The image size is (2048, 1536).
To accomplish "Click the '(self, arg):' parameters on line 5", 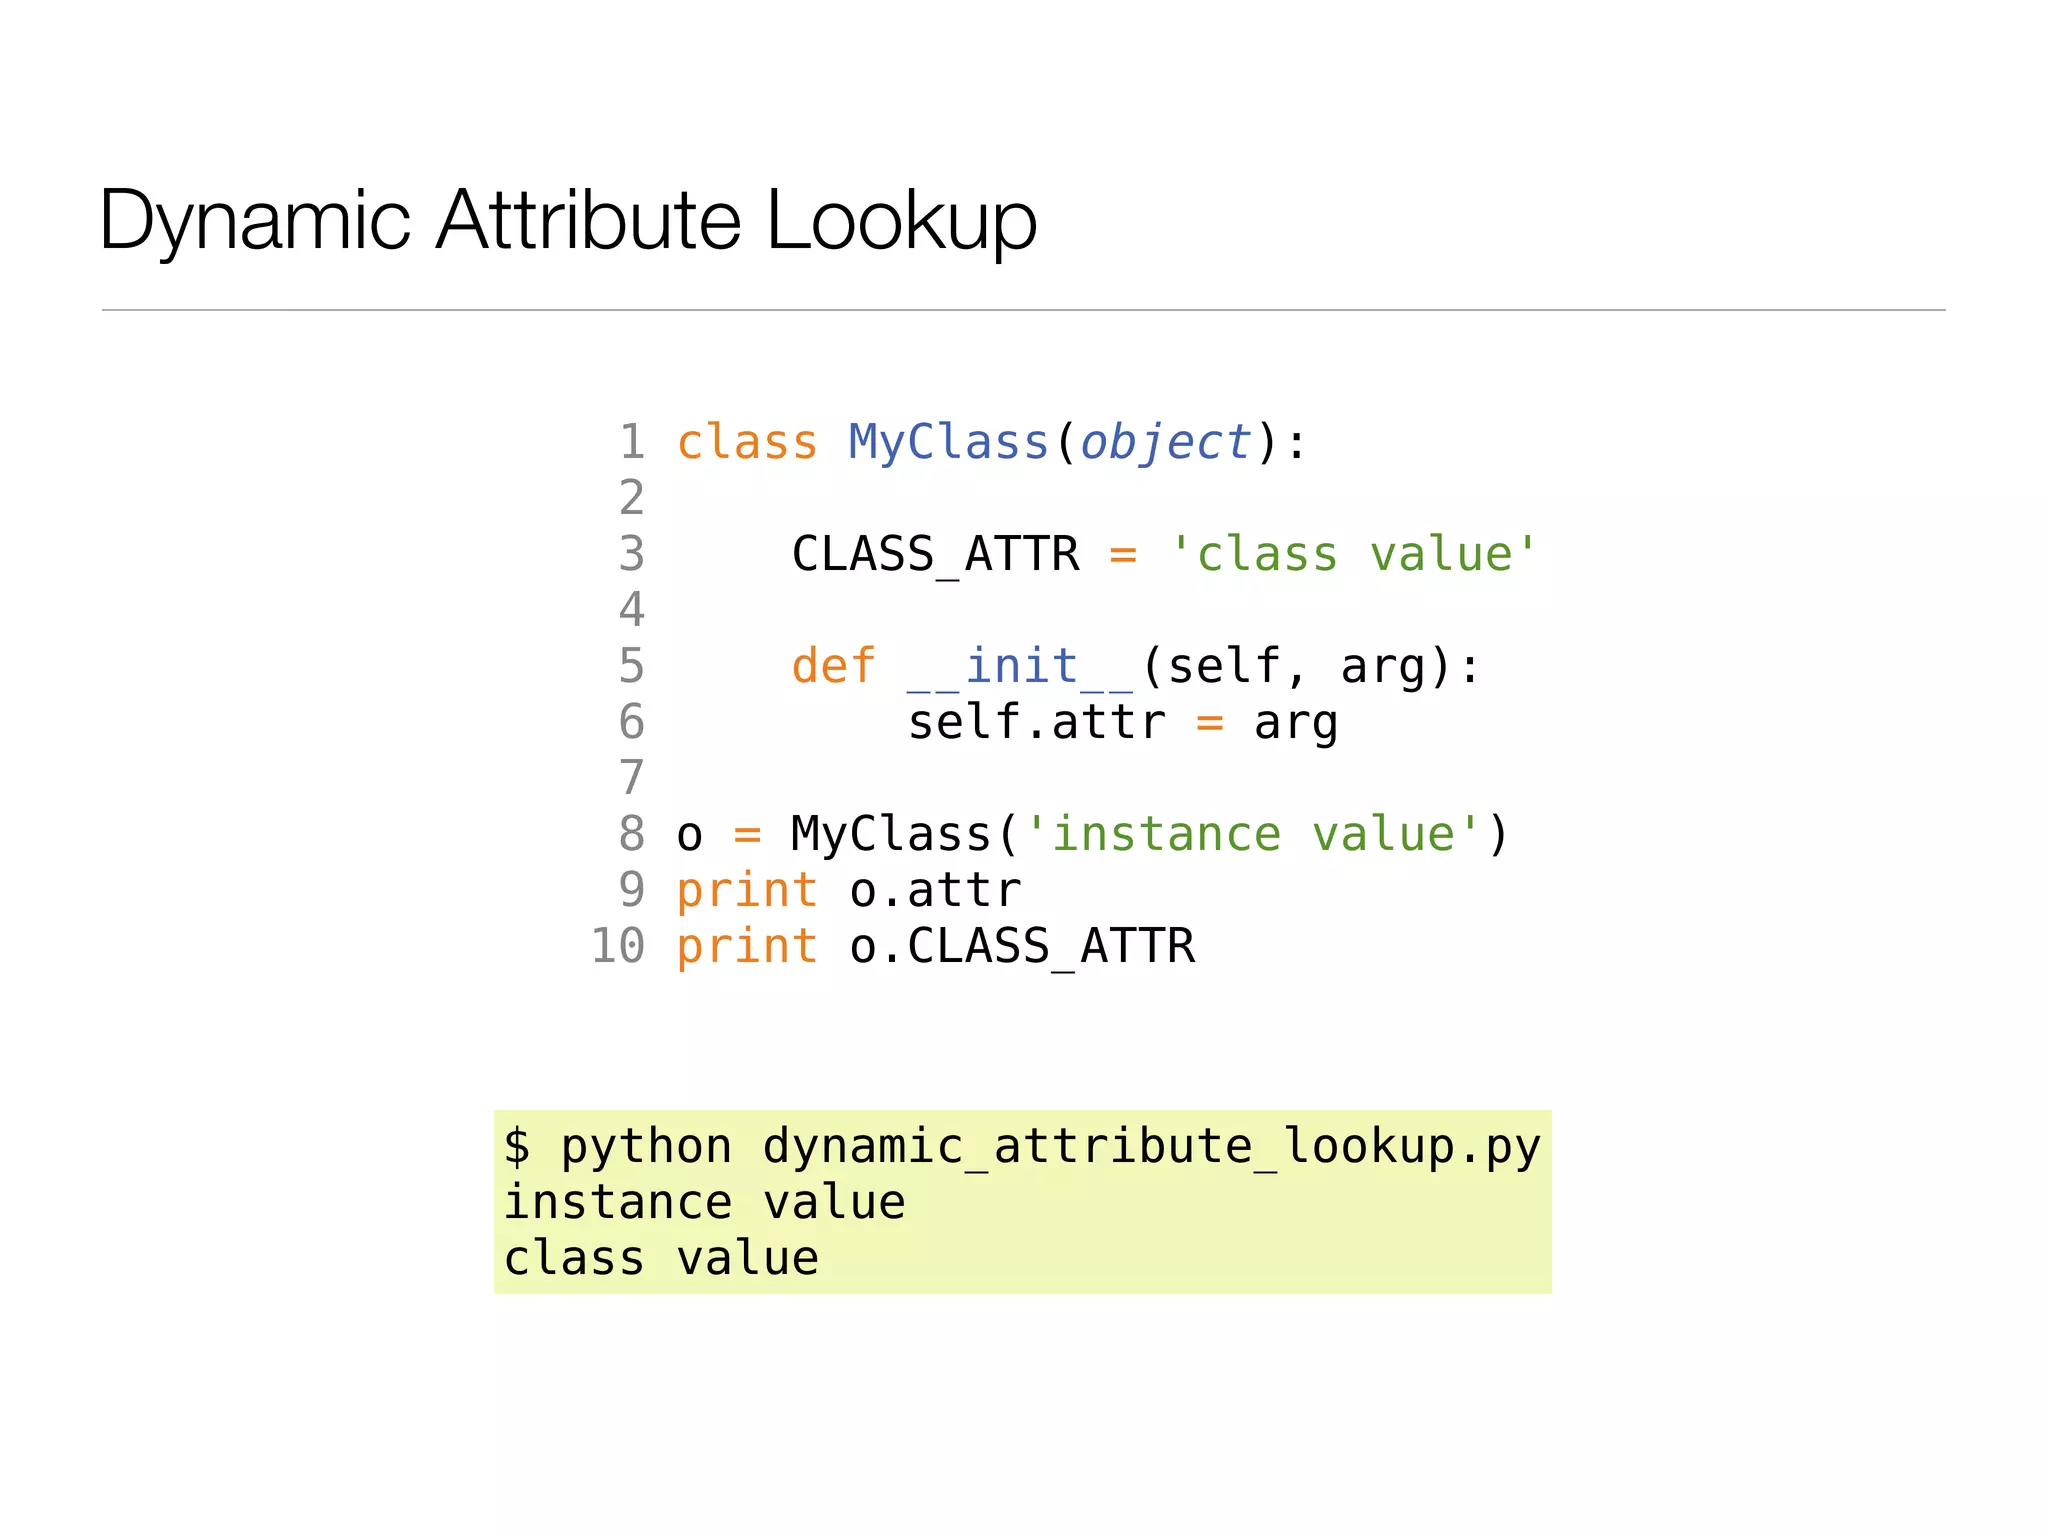I will pyautogui.click(x=1310, y=666).
